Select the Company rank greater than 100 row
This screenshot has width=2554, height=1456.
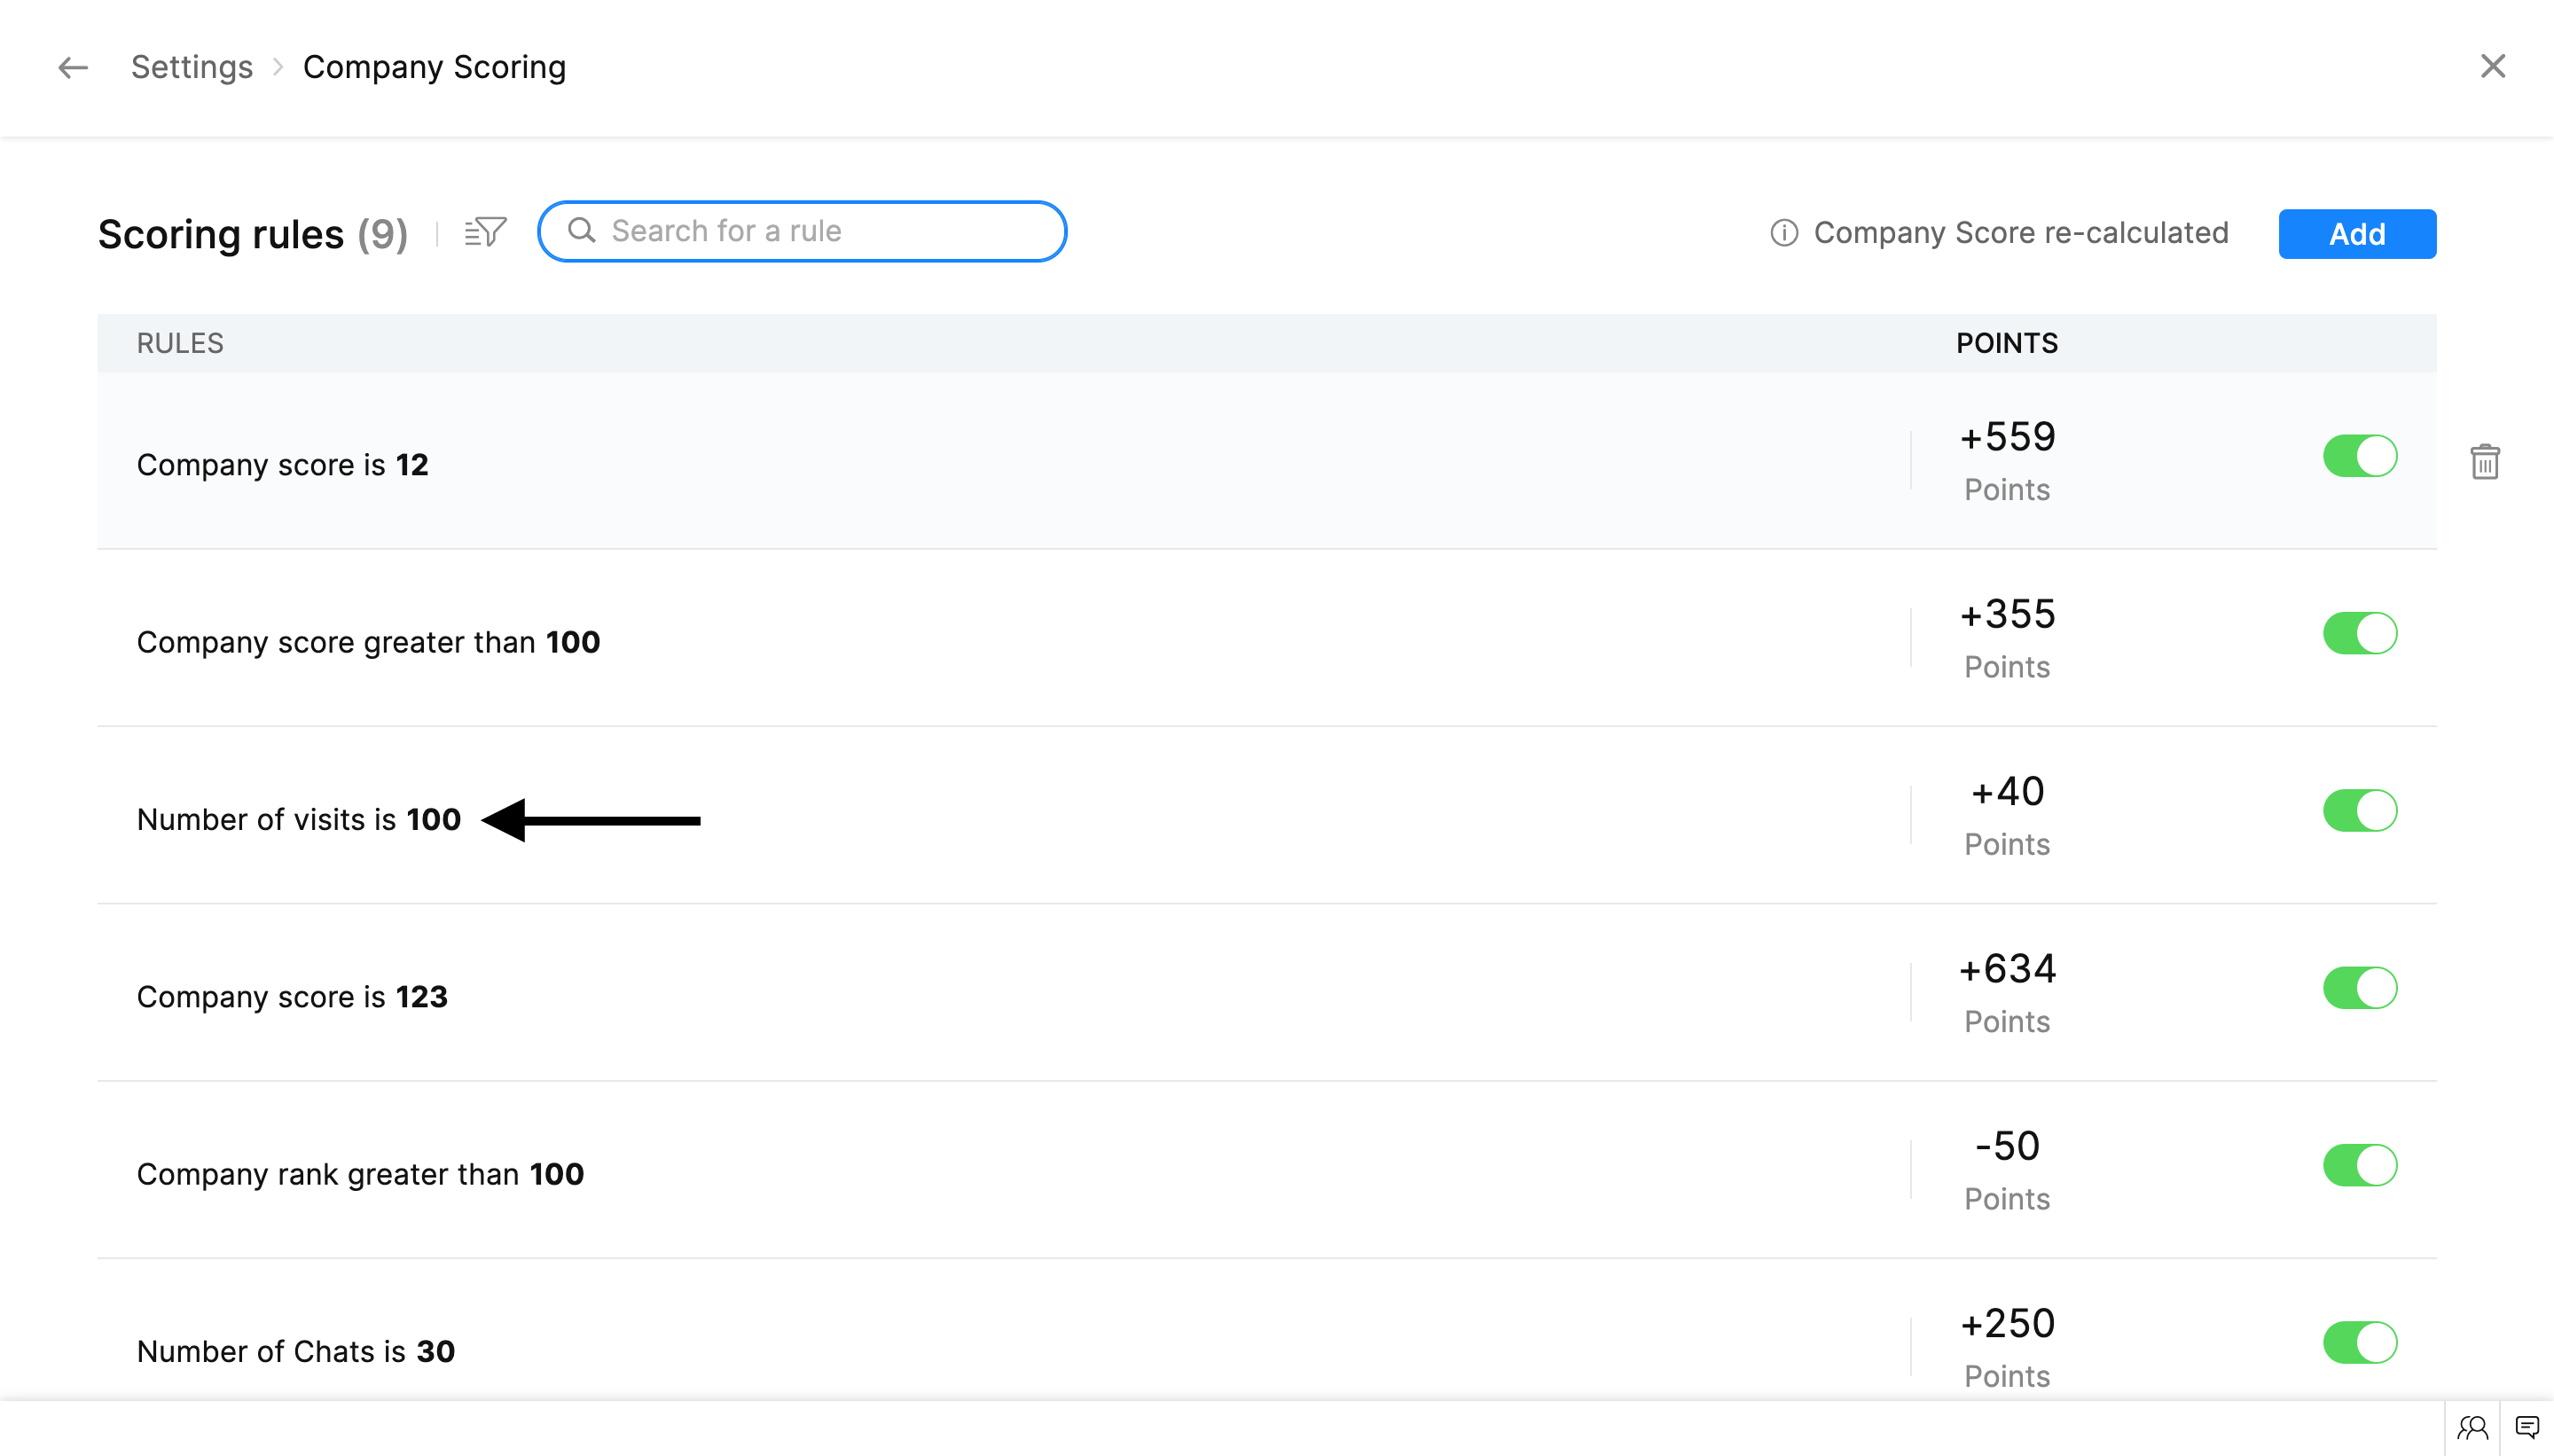tap(360, 1173)
